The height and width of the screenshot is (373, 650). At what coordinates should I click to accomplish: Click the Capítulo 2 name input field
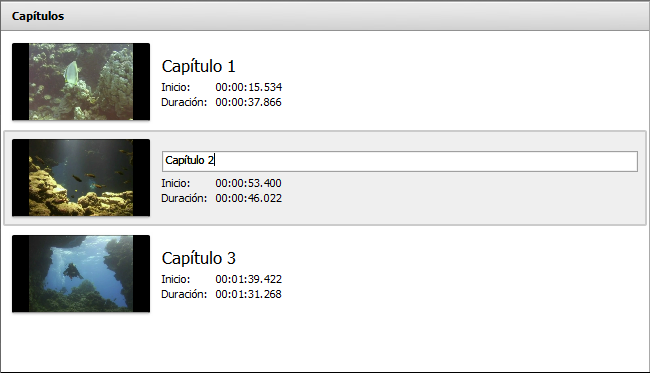400,161
